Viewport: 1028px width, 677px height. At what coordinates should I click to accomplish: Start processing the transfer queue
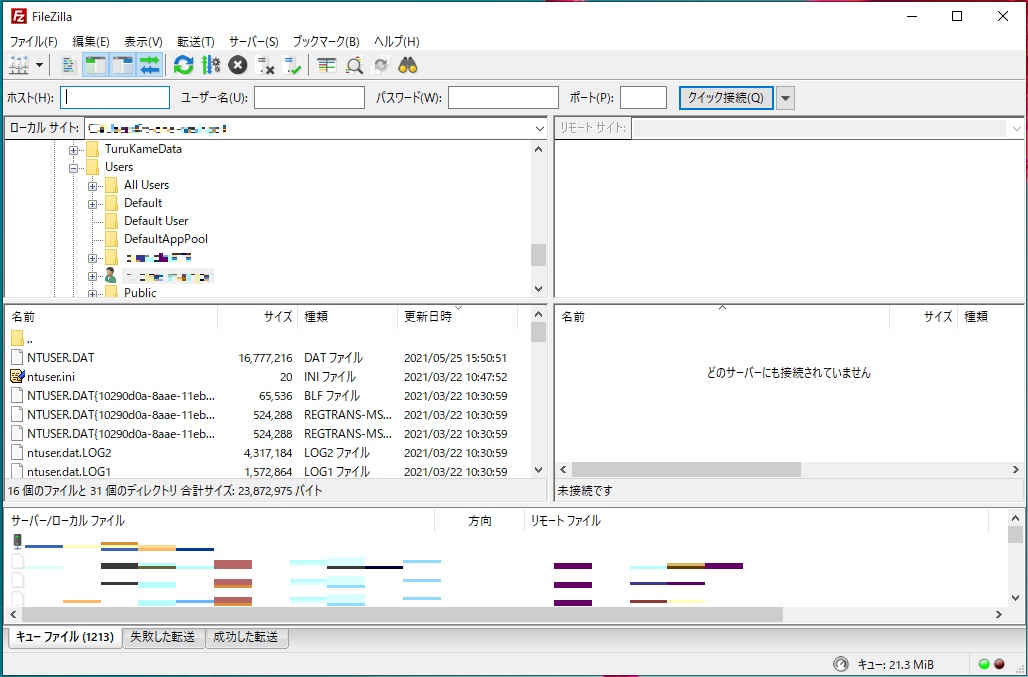click(x=210, y=66)
